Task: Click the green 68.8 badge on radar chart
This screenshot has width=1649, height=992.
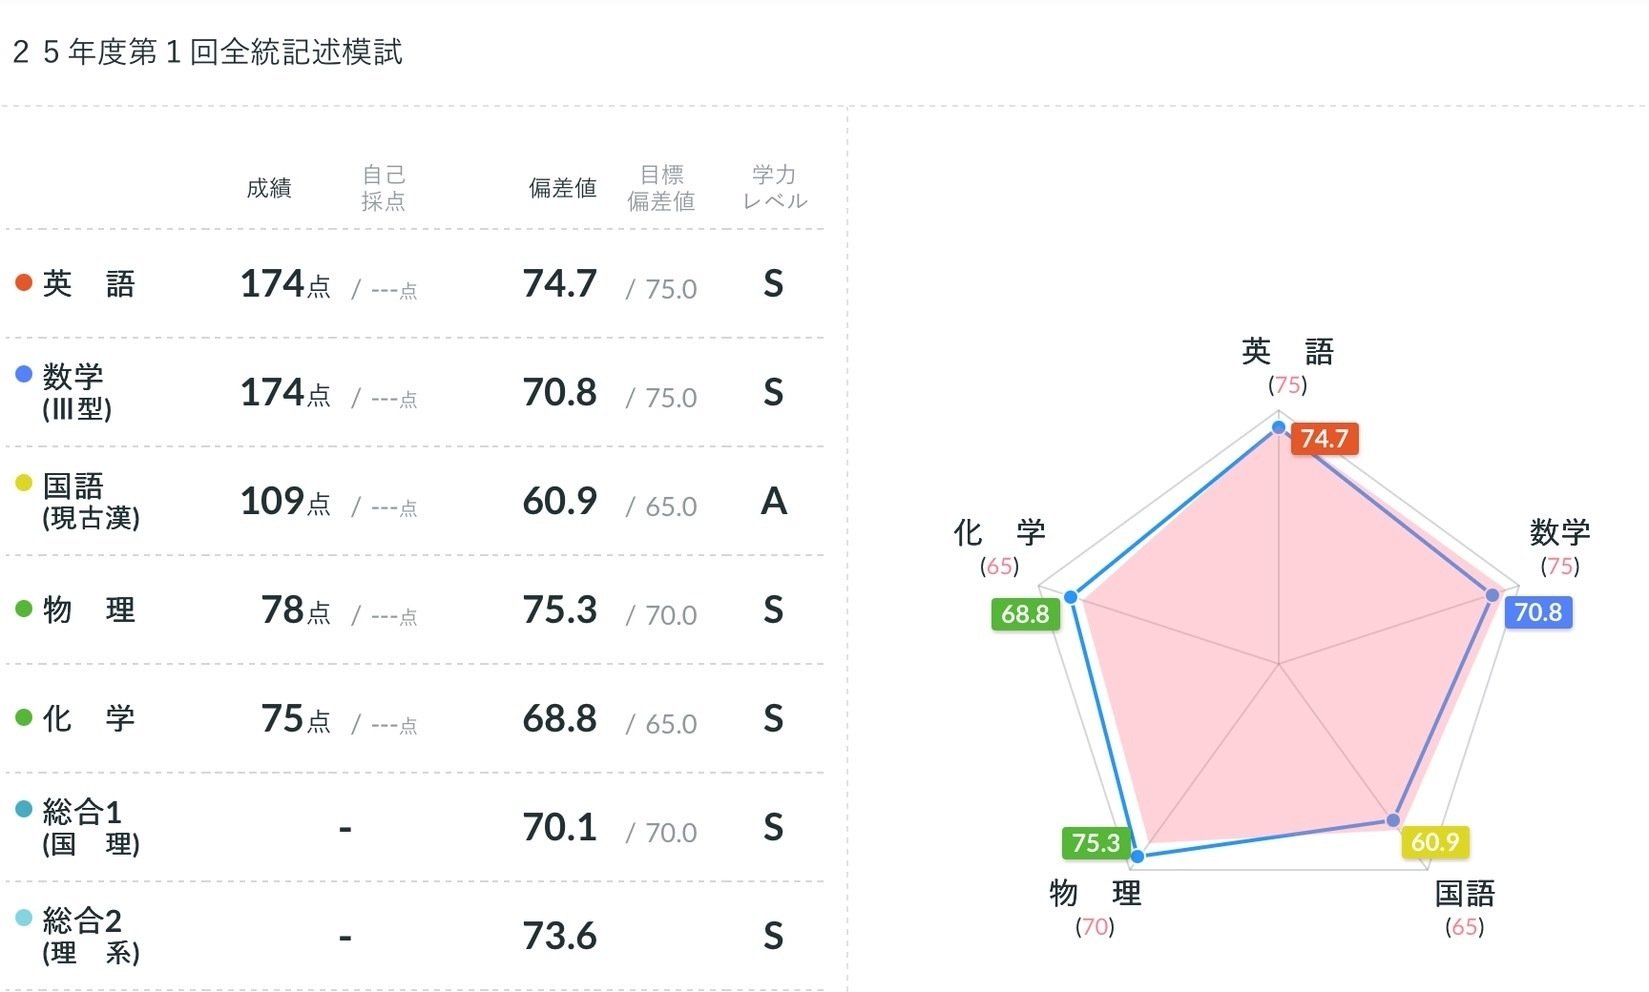Action: pos(1025,614)
